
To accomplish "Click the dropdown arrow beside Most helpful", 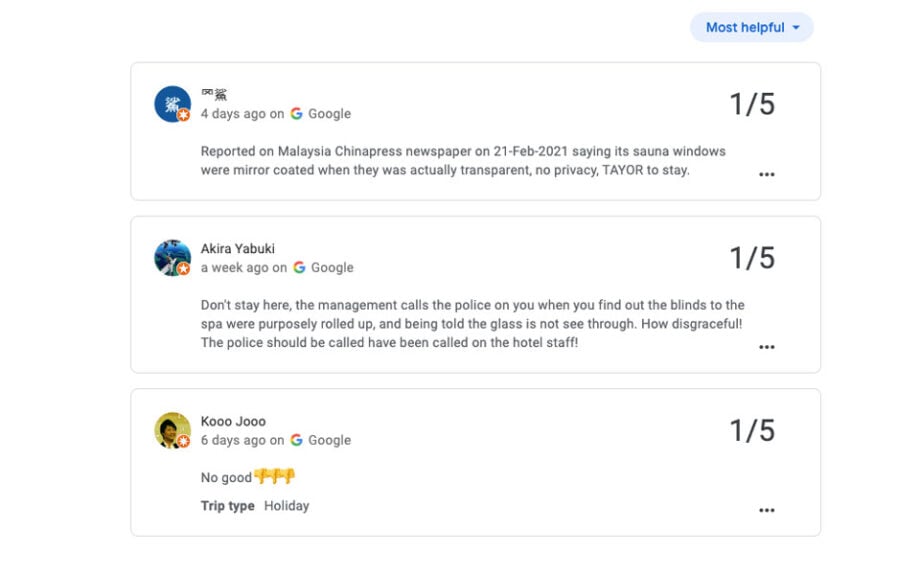I will [796, 28].
